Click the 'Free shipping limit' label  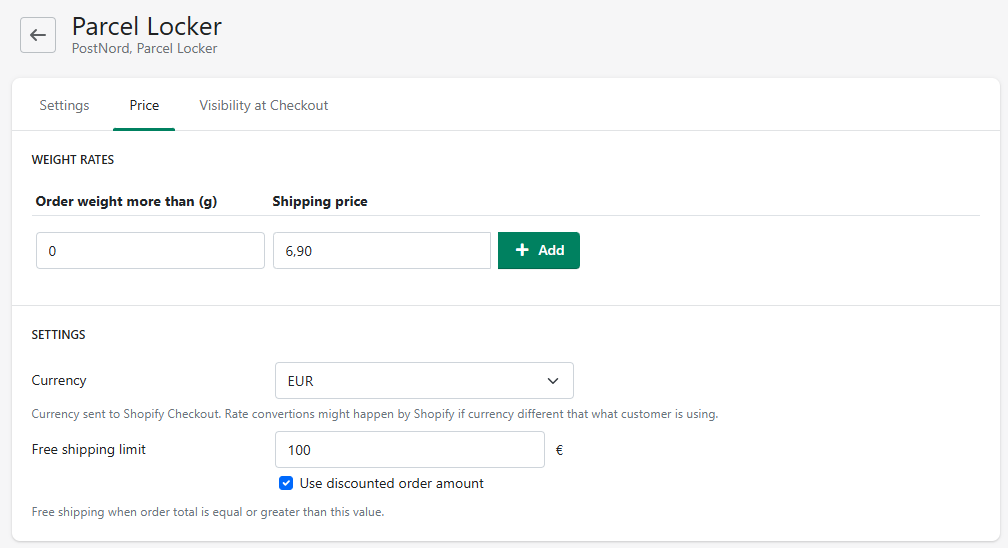click(89, 449)
